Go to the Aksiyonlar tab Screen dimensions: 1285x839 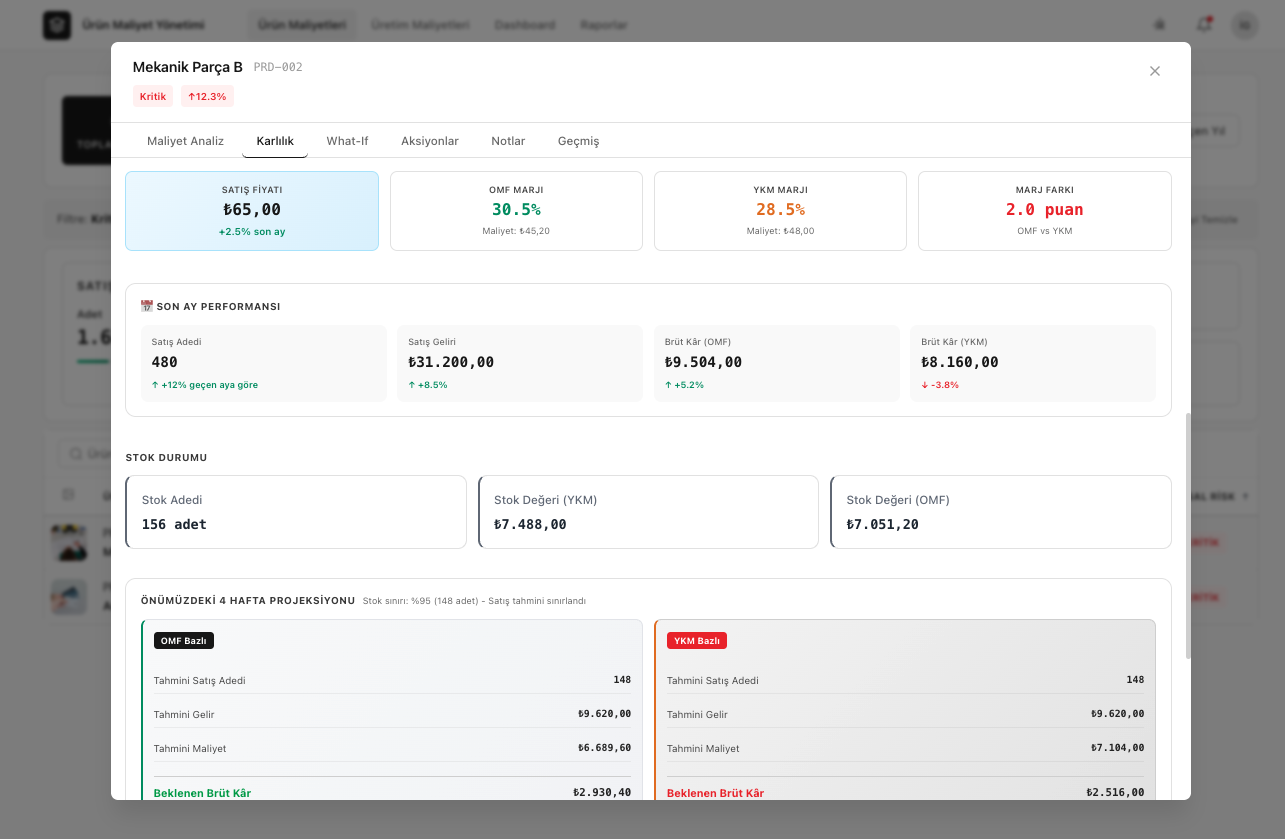coord(430,141)
